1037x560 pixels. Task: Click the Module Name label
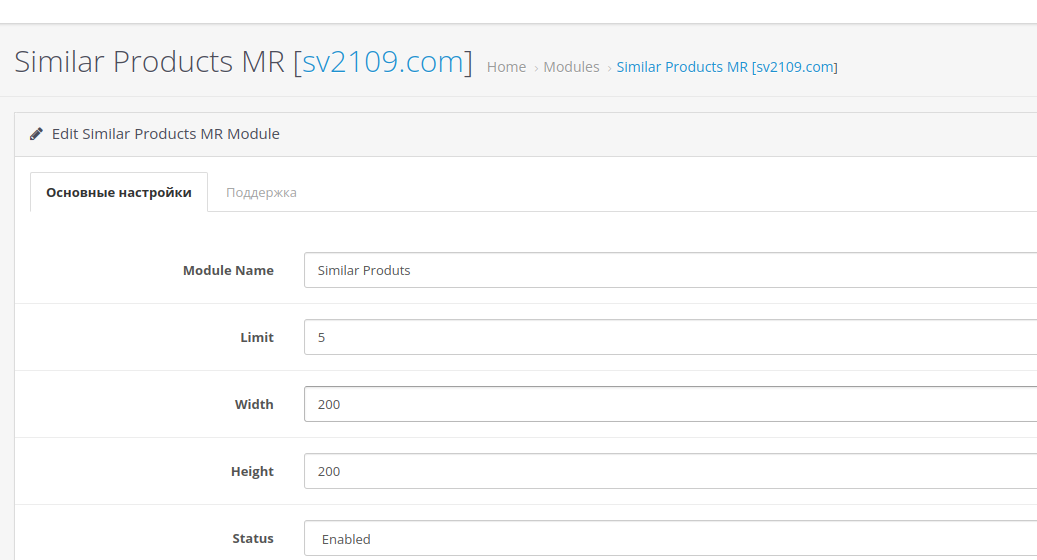pos(228,270)
